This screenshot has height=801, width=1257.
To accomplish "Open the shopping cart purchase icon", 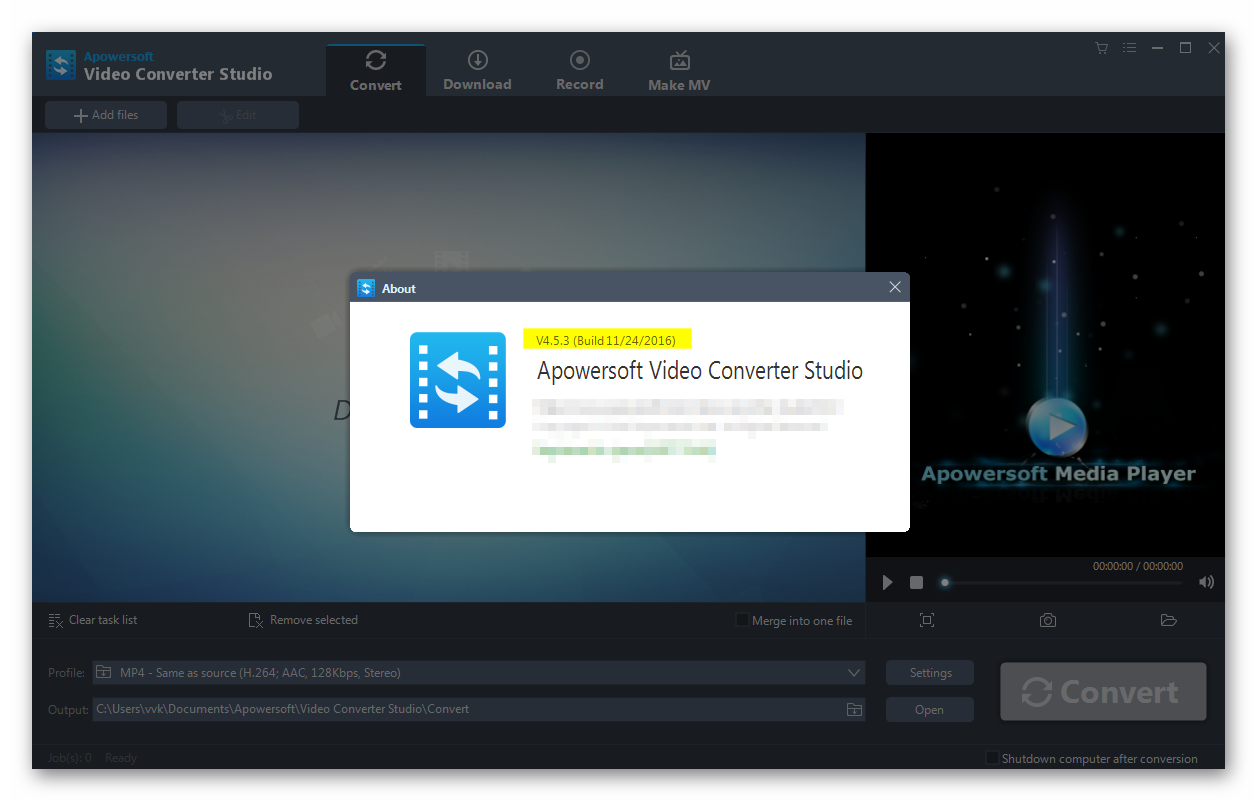I will point(1101,48).
